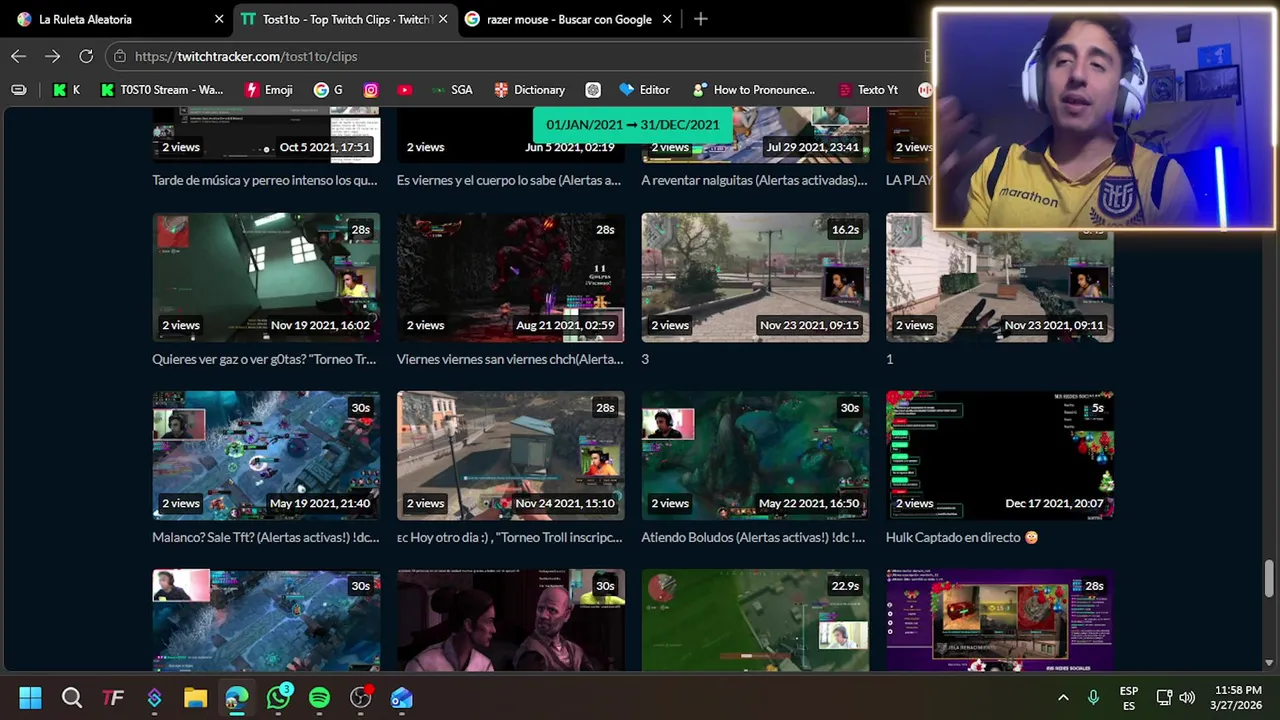Image resolution: width=1280 pixels, height=720 pixels.
Task: Open Windows taskbar search
Action: 72,698
